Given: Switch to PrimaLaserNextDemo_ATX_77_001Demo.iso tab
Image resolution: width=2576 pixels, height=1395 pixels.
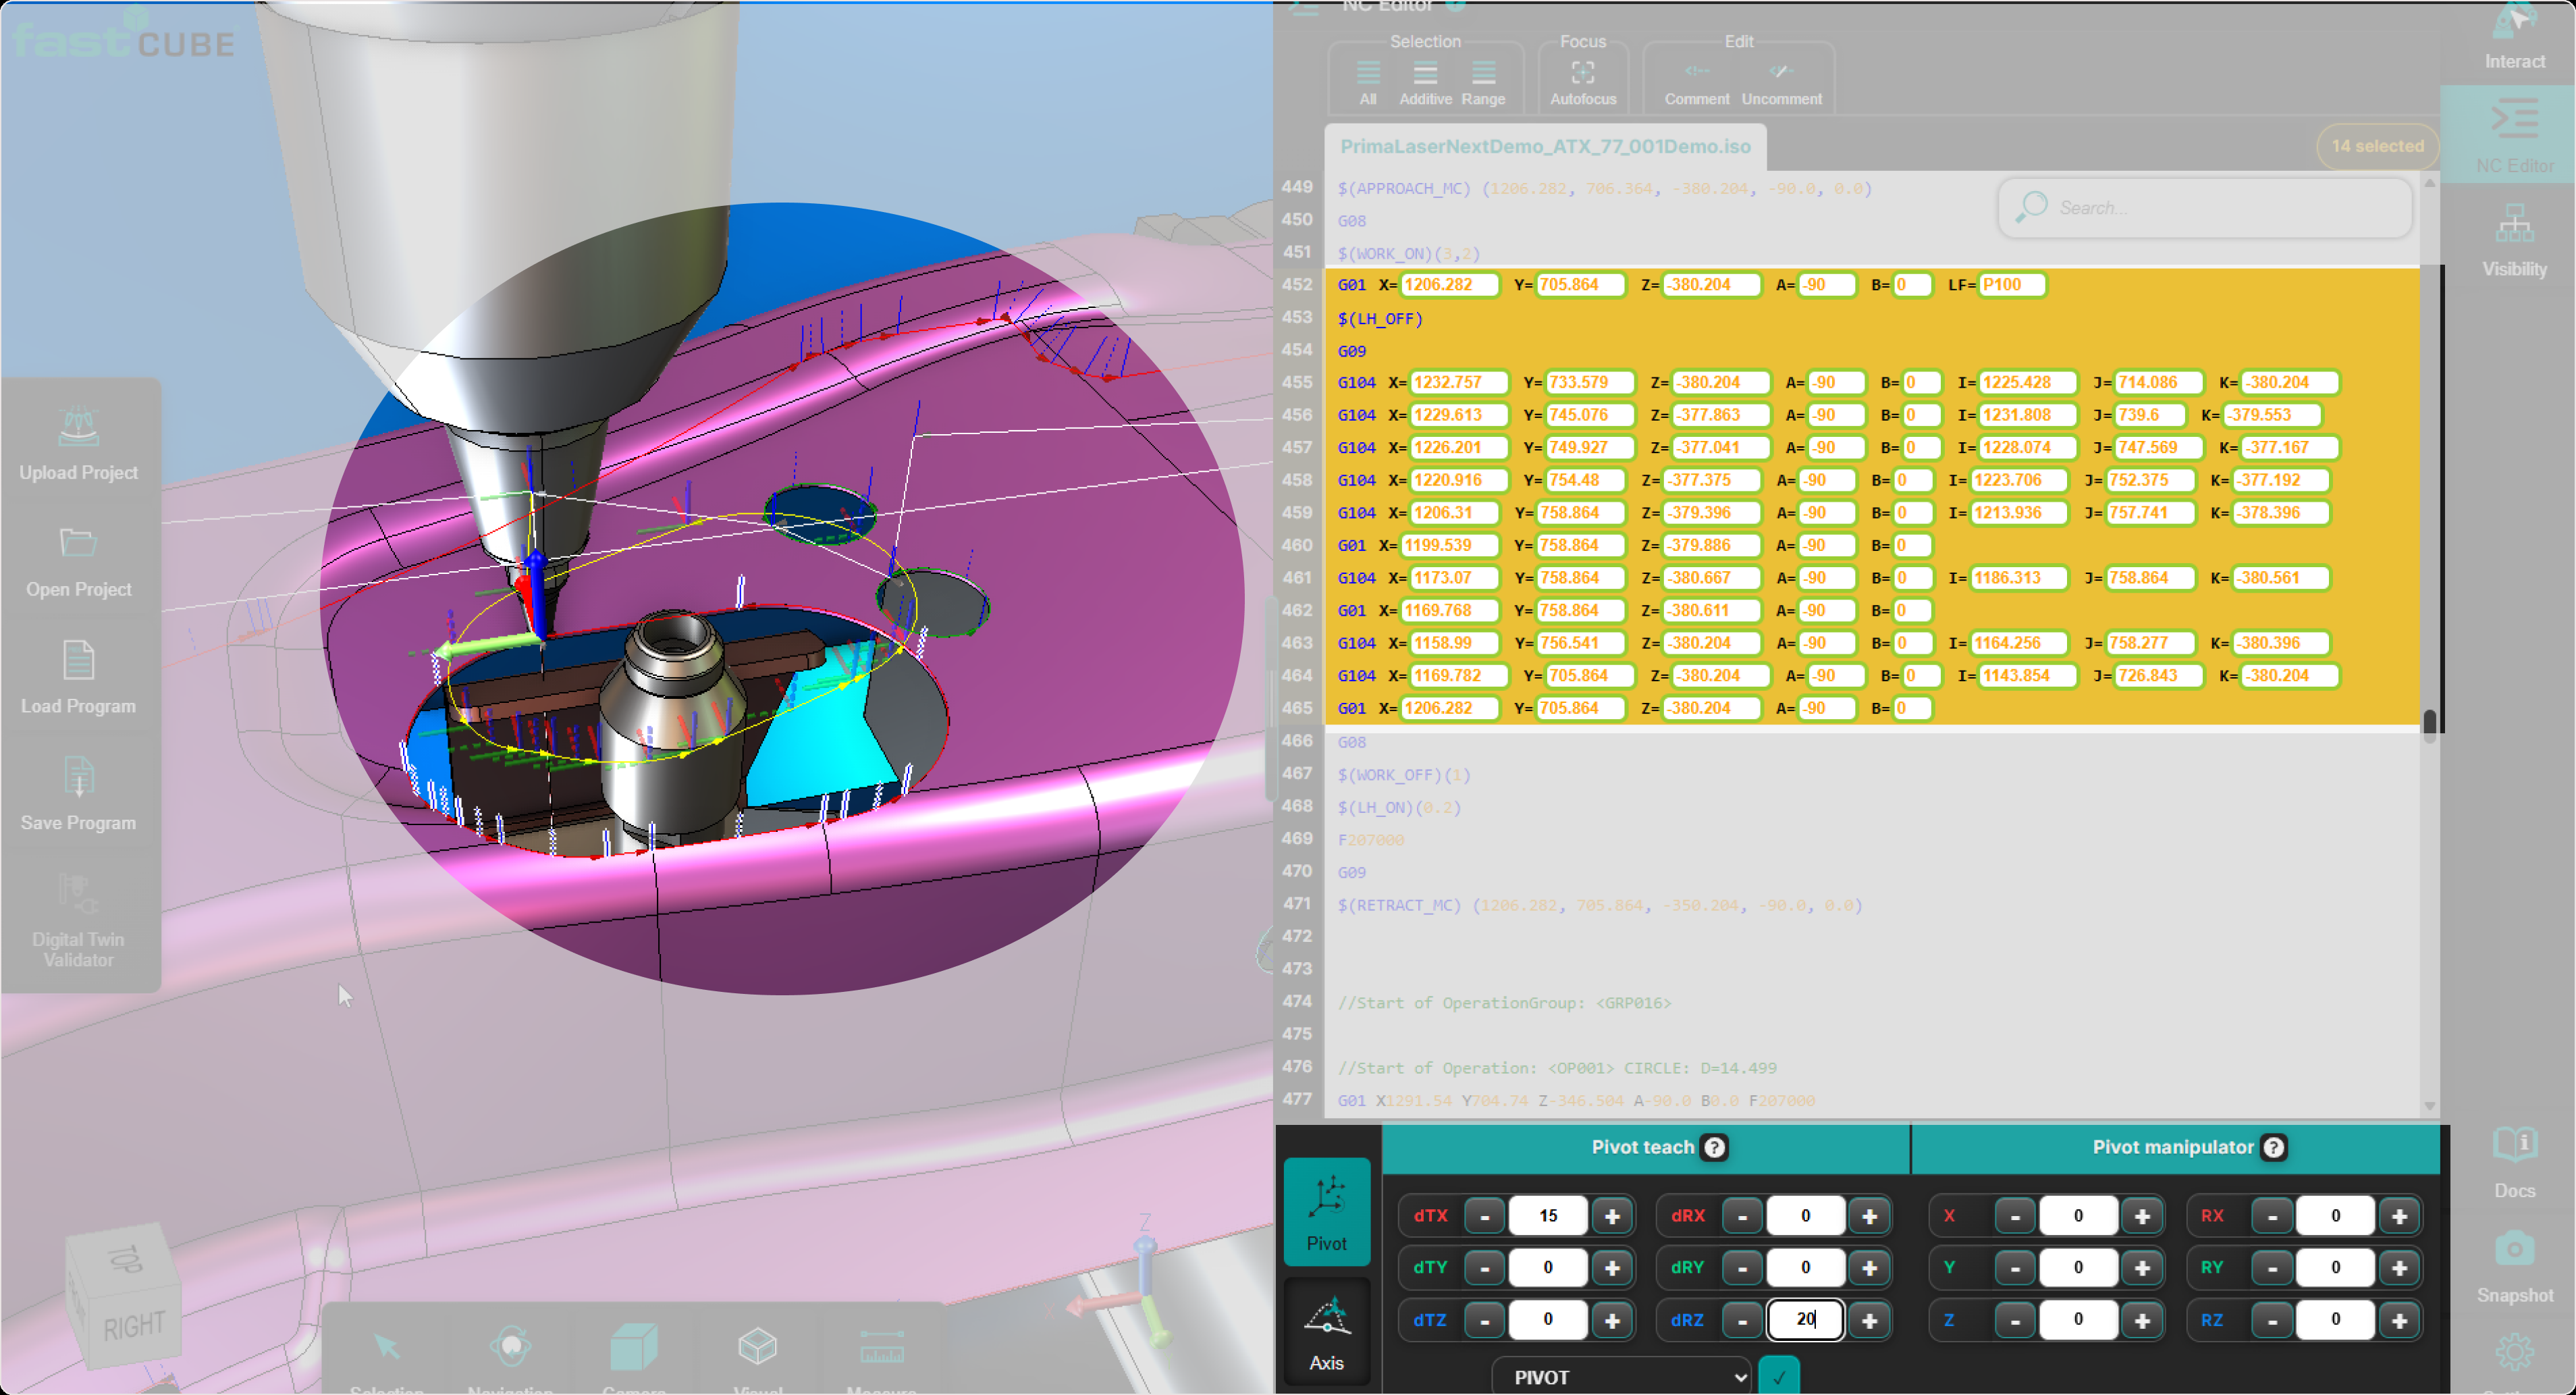Looking at the screenshot, I should pyautogui.click(x=1545, y=146).
